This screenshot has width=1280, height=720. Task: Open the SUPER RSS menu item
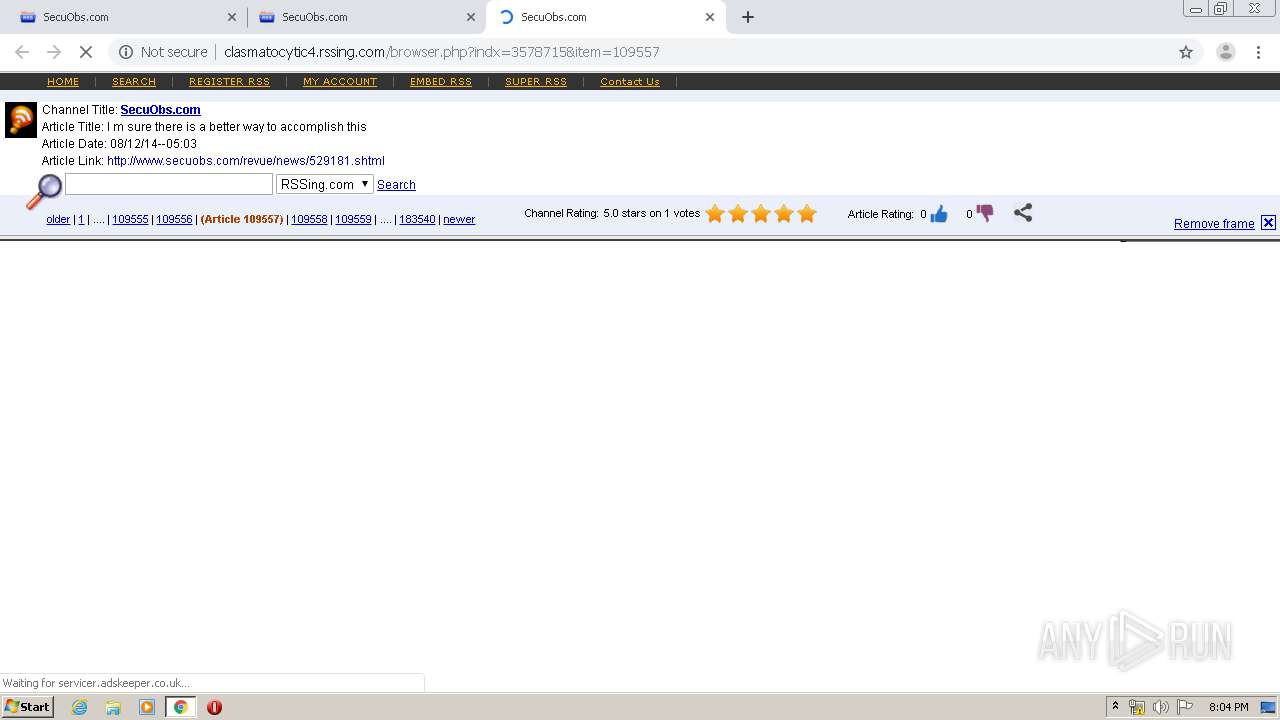pos(536,82)
